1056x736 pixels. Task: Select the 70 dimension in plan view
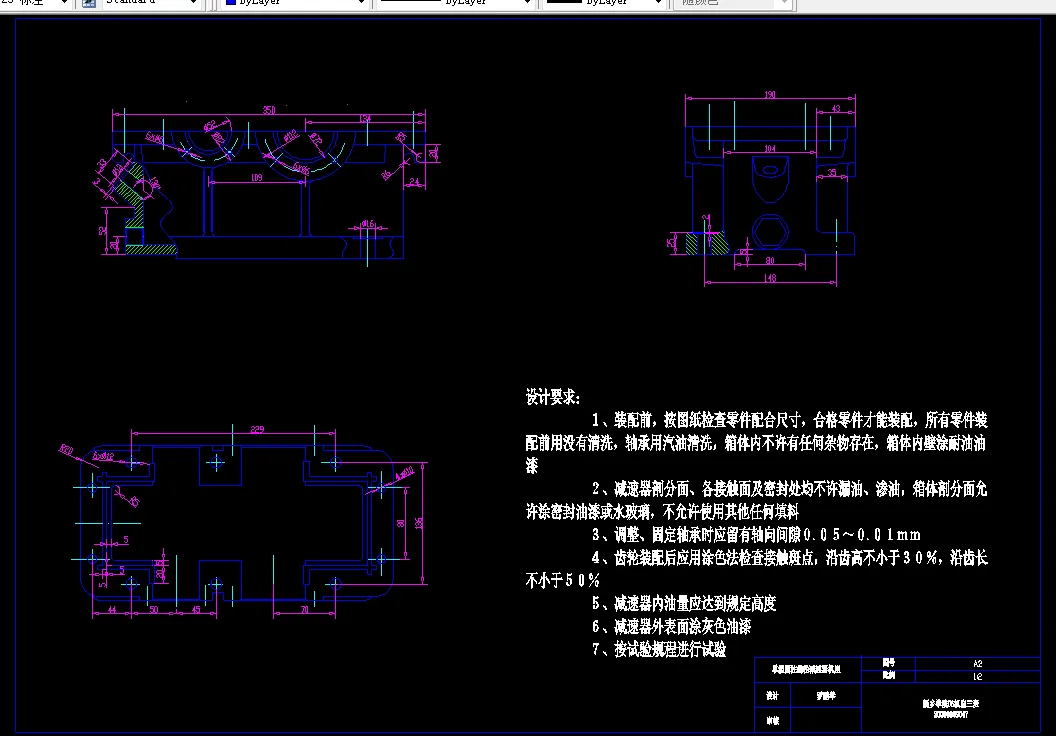(x=304, y=610)
